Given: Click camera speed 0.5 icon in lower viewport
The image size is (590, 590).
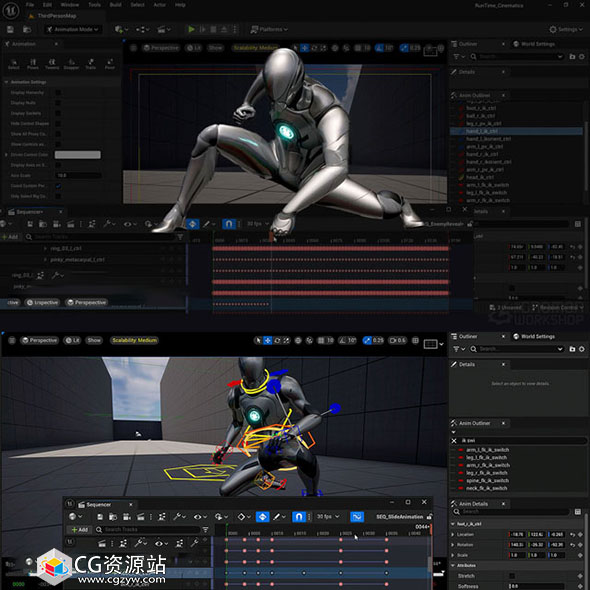Looking at the screenshot, I should 397,341.
